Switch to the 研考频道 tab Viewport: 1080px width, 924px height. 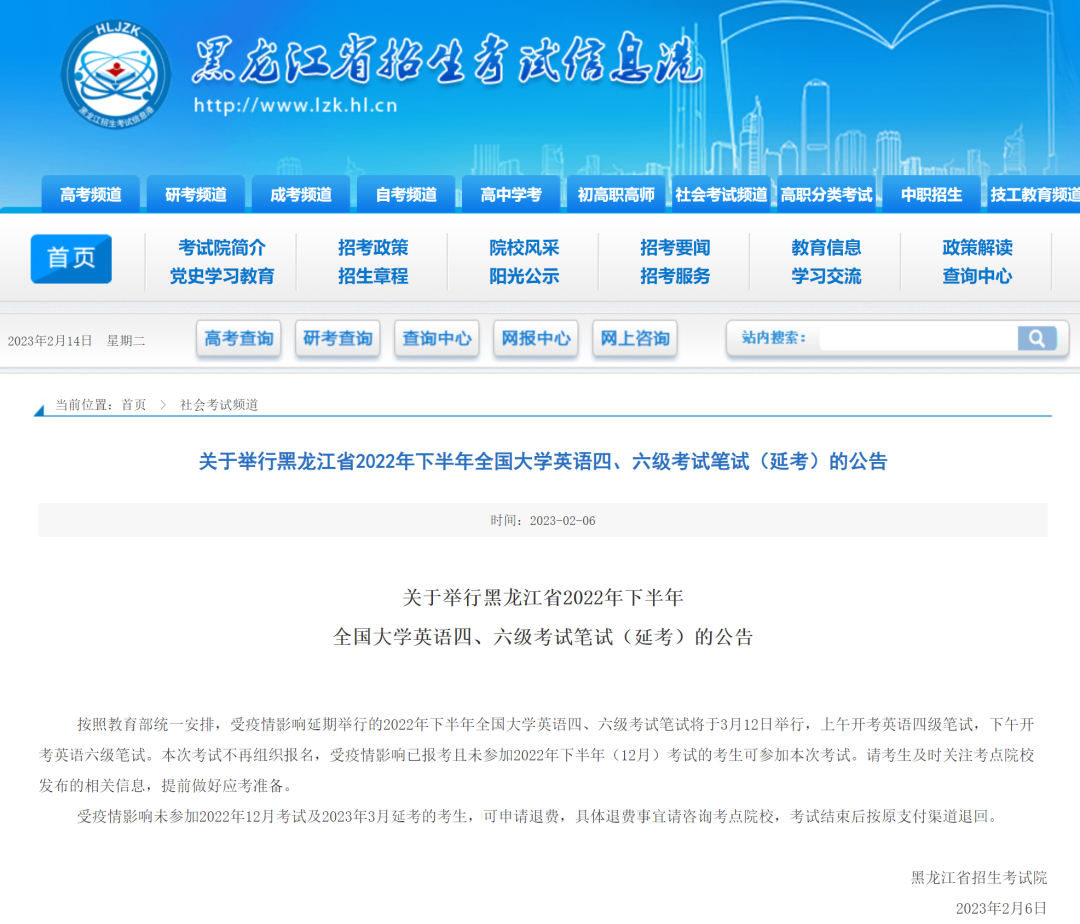[x=196, y=195]
